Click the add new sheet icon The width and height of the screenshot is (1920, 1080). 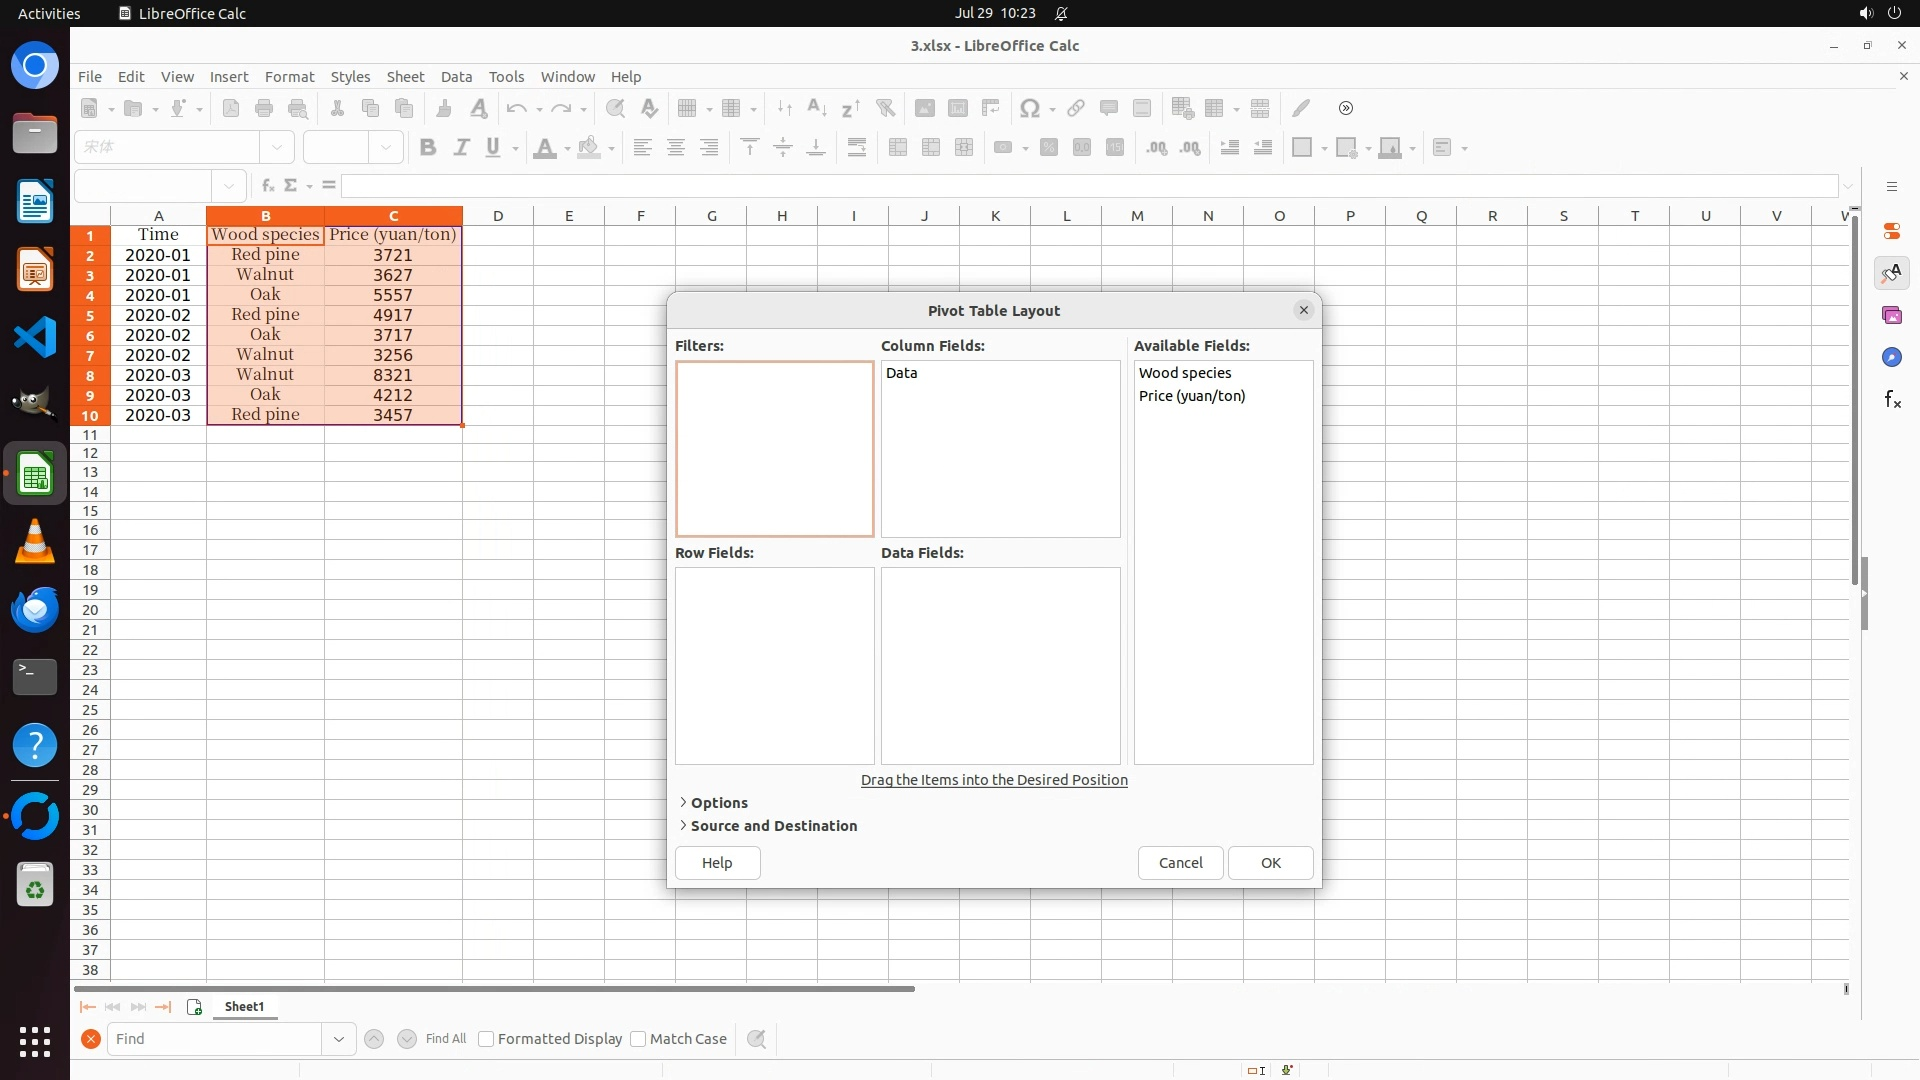[x=194, y=1007]
